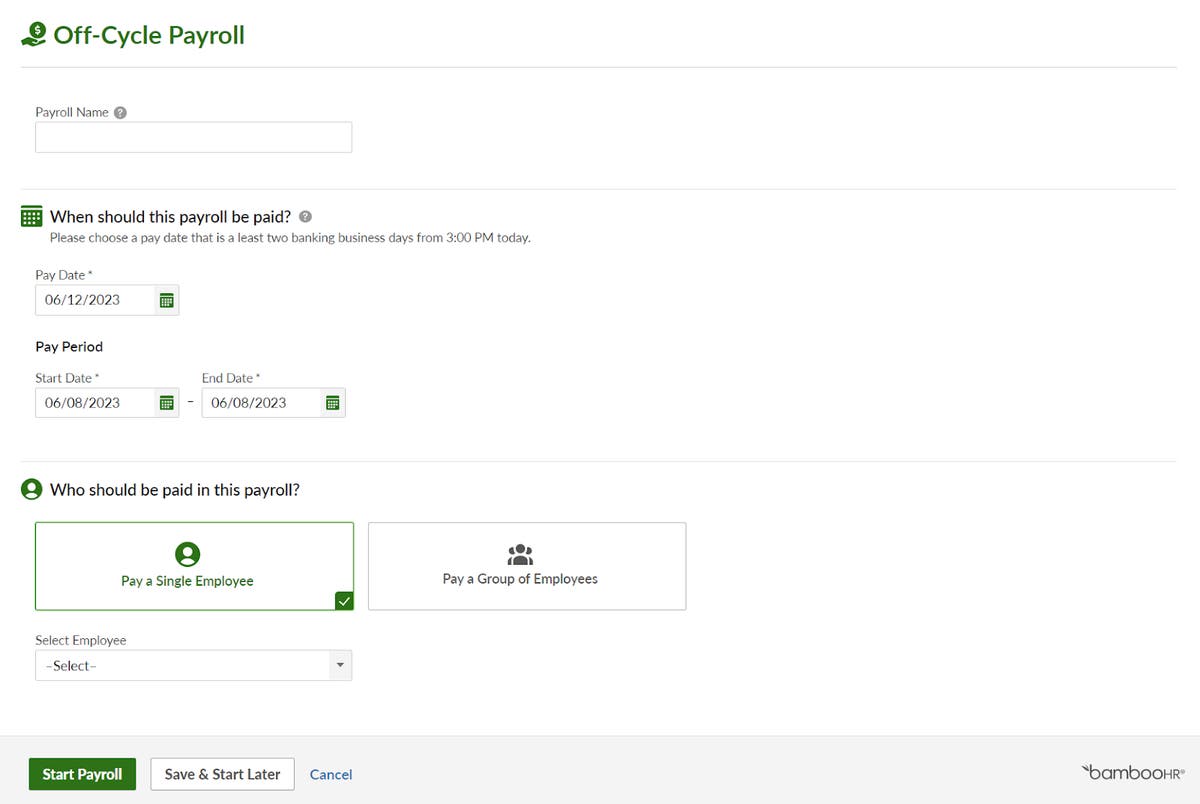This screenshot has width=1200, height=804.
Task: Expand the employee selection list
Action: 193,665
